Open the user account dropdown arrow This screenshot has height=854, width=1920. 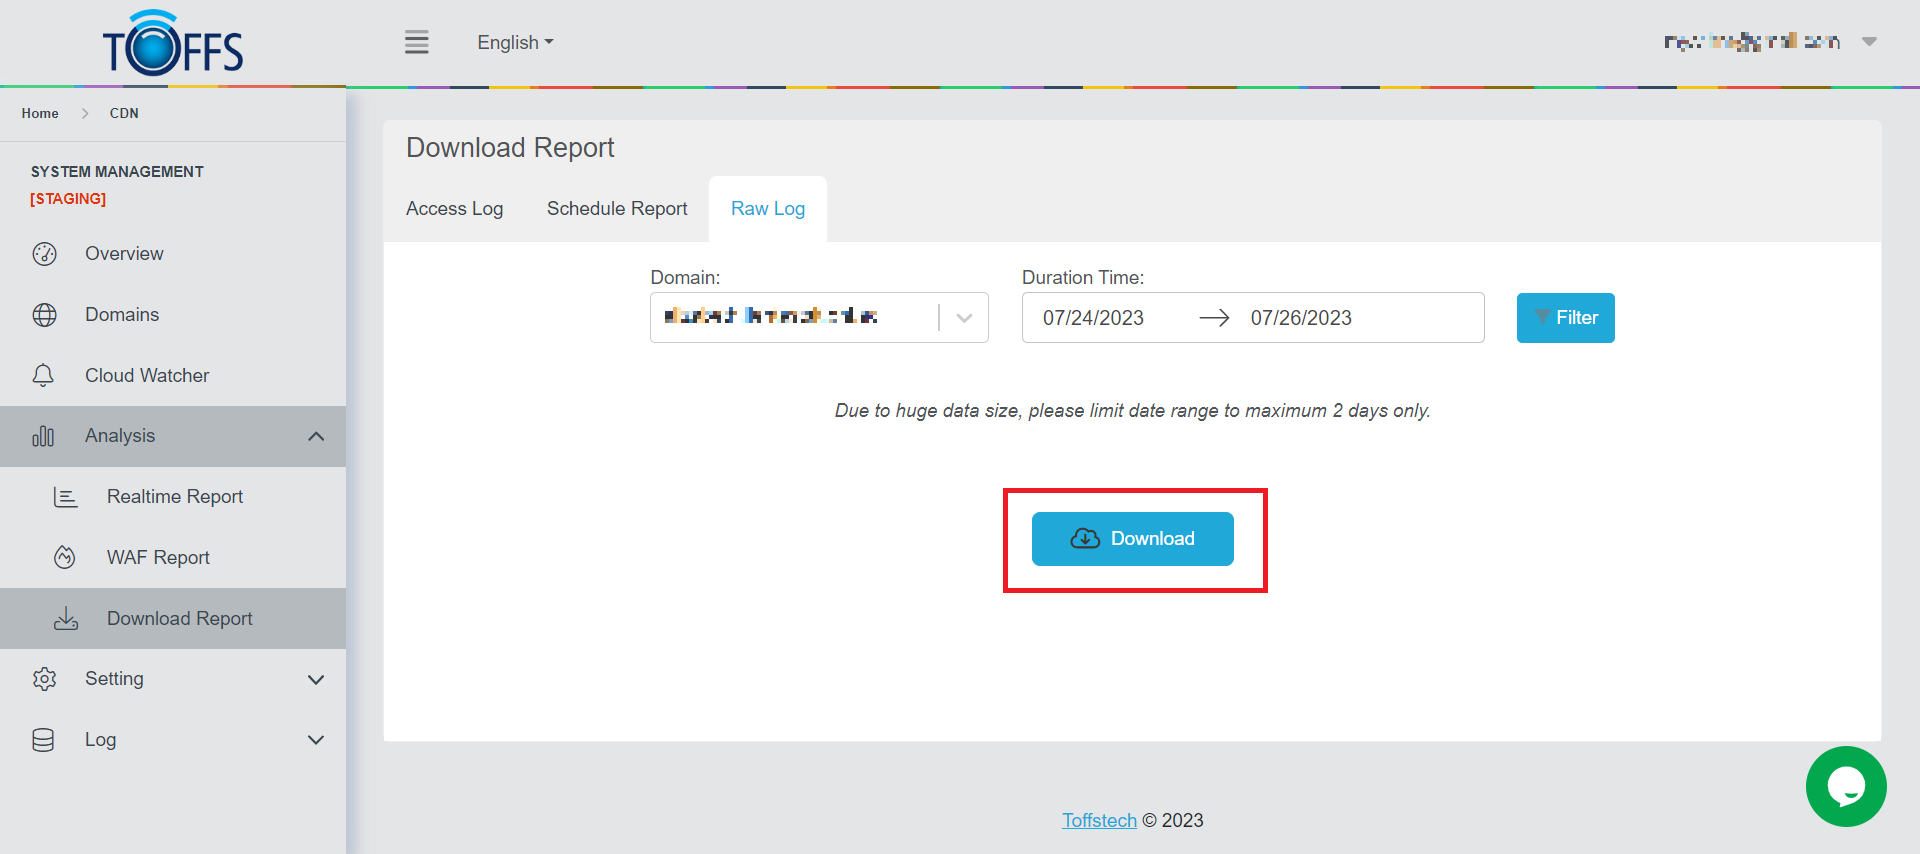point(1868,42)
